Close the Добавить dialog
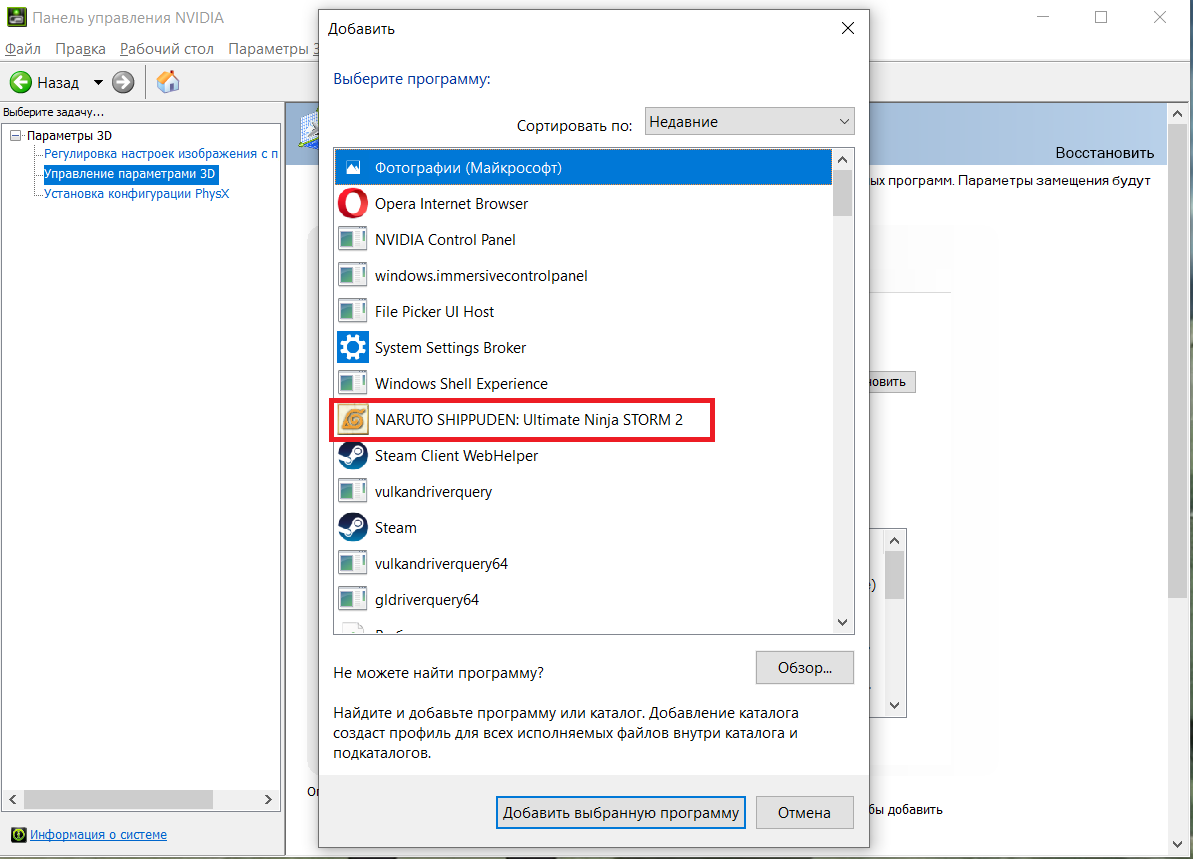 [x=848, y=28]
